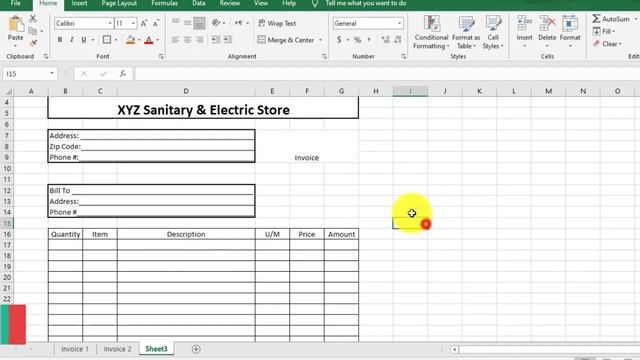Click the Accounting dollar format icon
The width and height of the screenshot is (640, 360).
coord(339,40)
